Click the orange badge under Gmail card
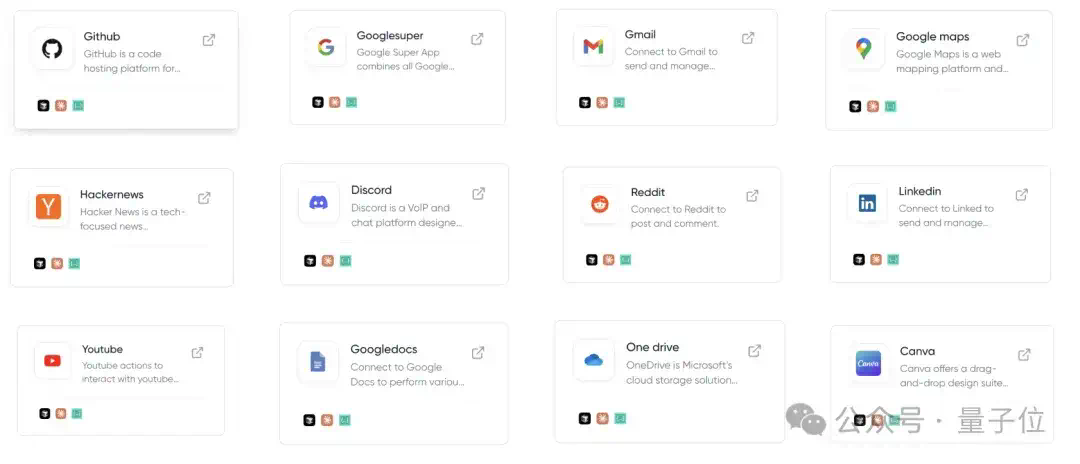Image resolution: width=1080 pixels, height=464 pixels. (602, 103)
